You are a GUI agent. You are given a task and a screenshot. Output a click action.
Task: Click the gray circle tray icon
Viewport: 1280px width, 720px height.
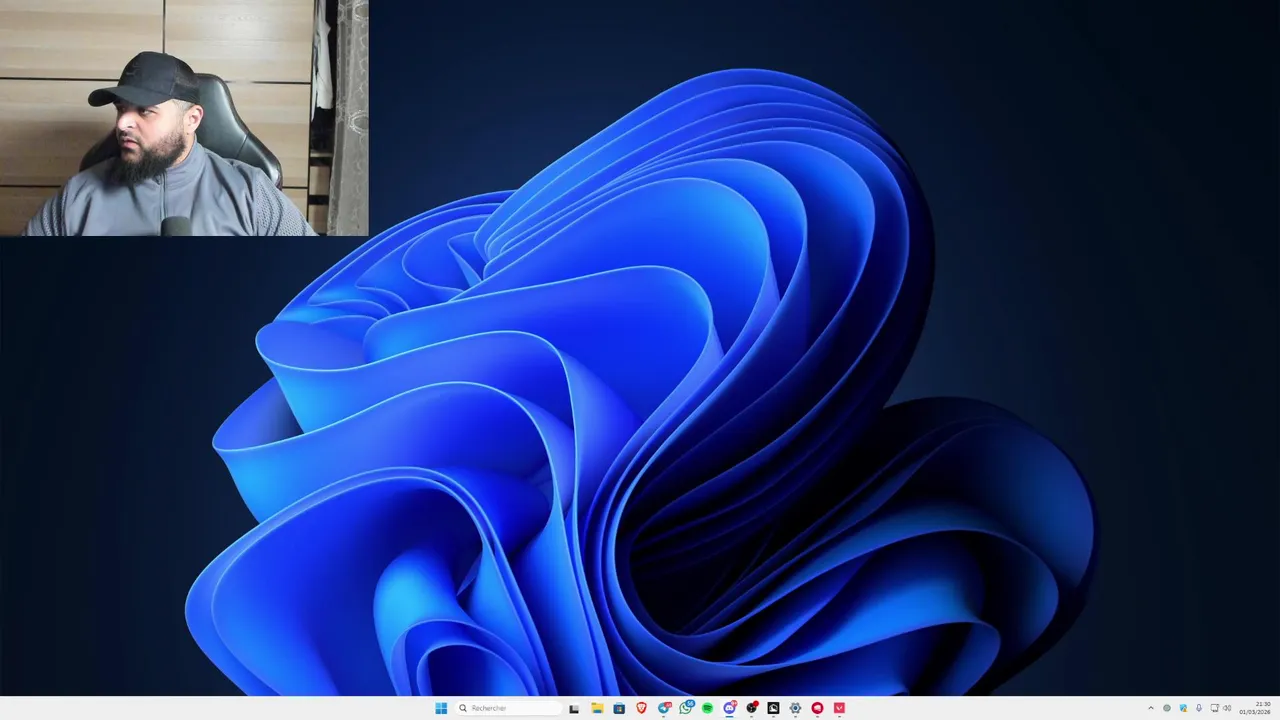pos(1167,708)
